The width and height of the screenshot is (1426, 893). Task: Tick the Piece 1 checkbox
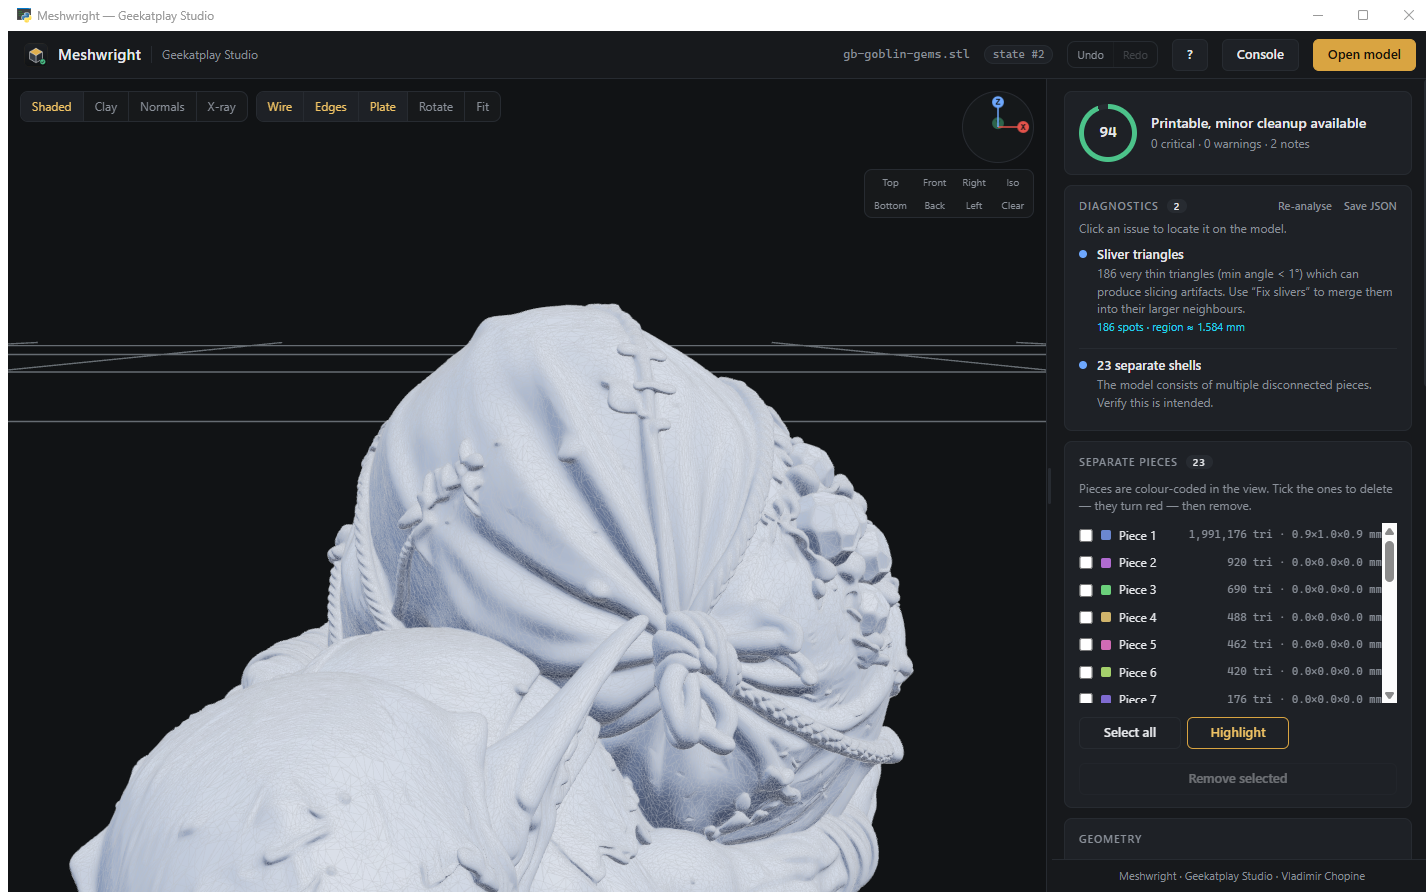point(1086,536)
